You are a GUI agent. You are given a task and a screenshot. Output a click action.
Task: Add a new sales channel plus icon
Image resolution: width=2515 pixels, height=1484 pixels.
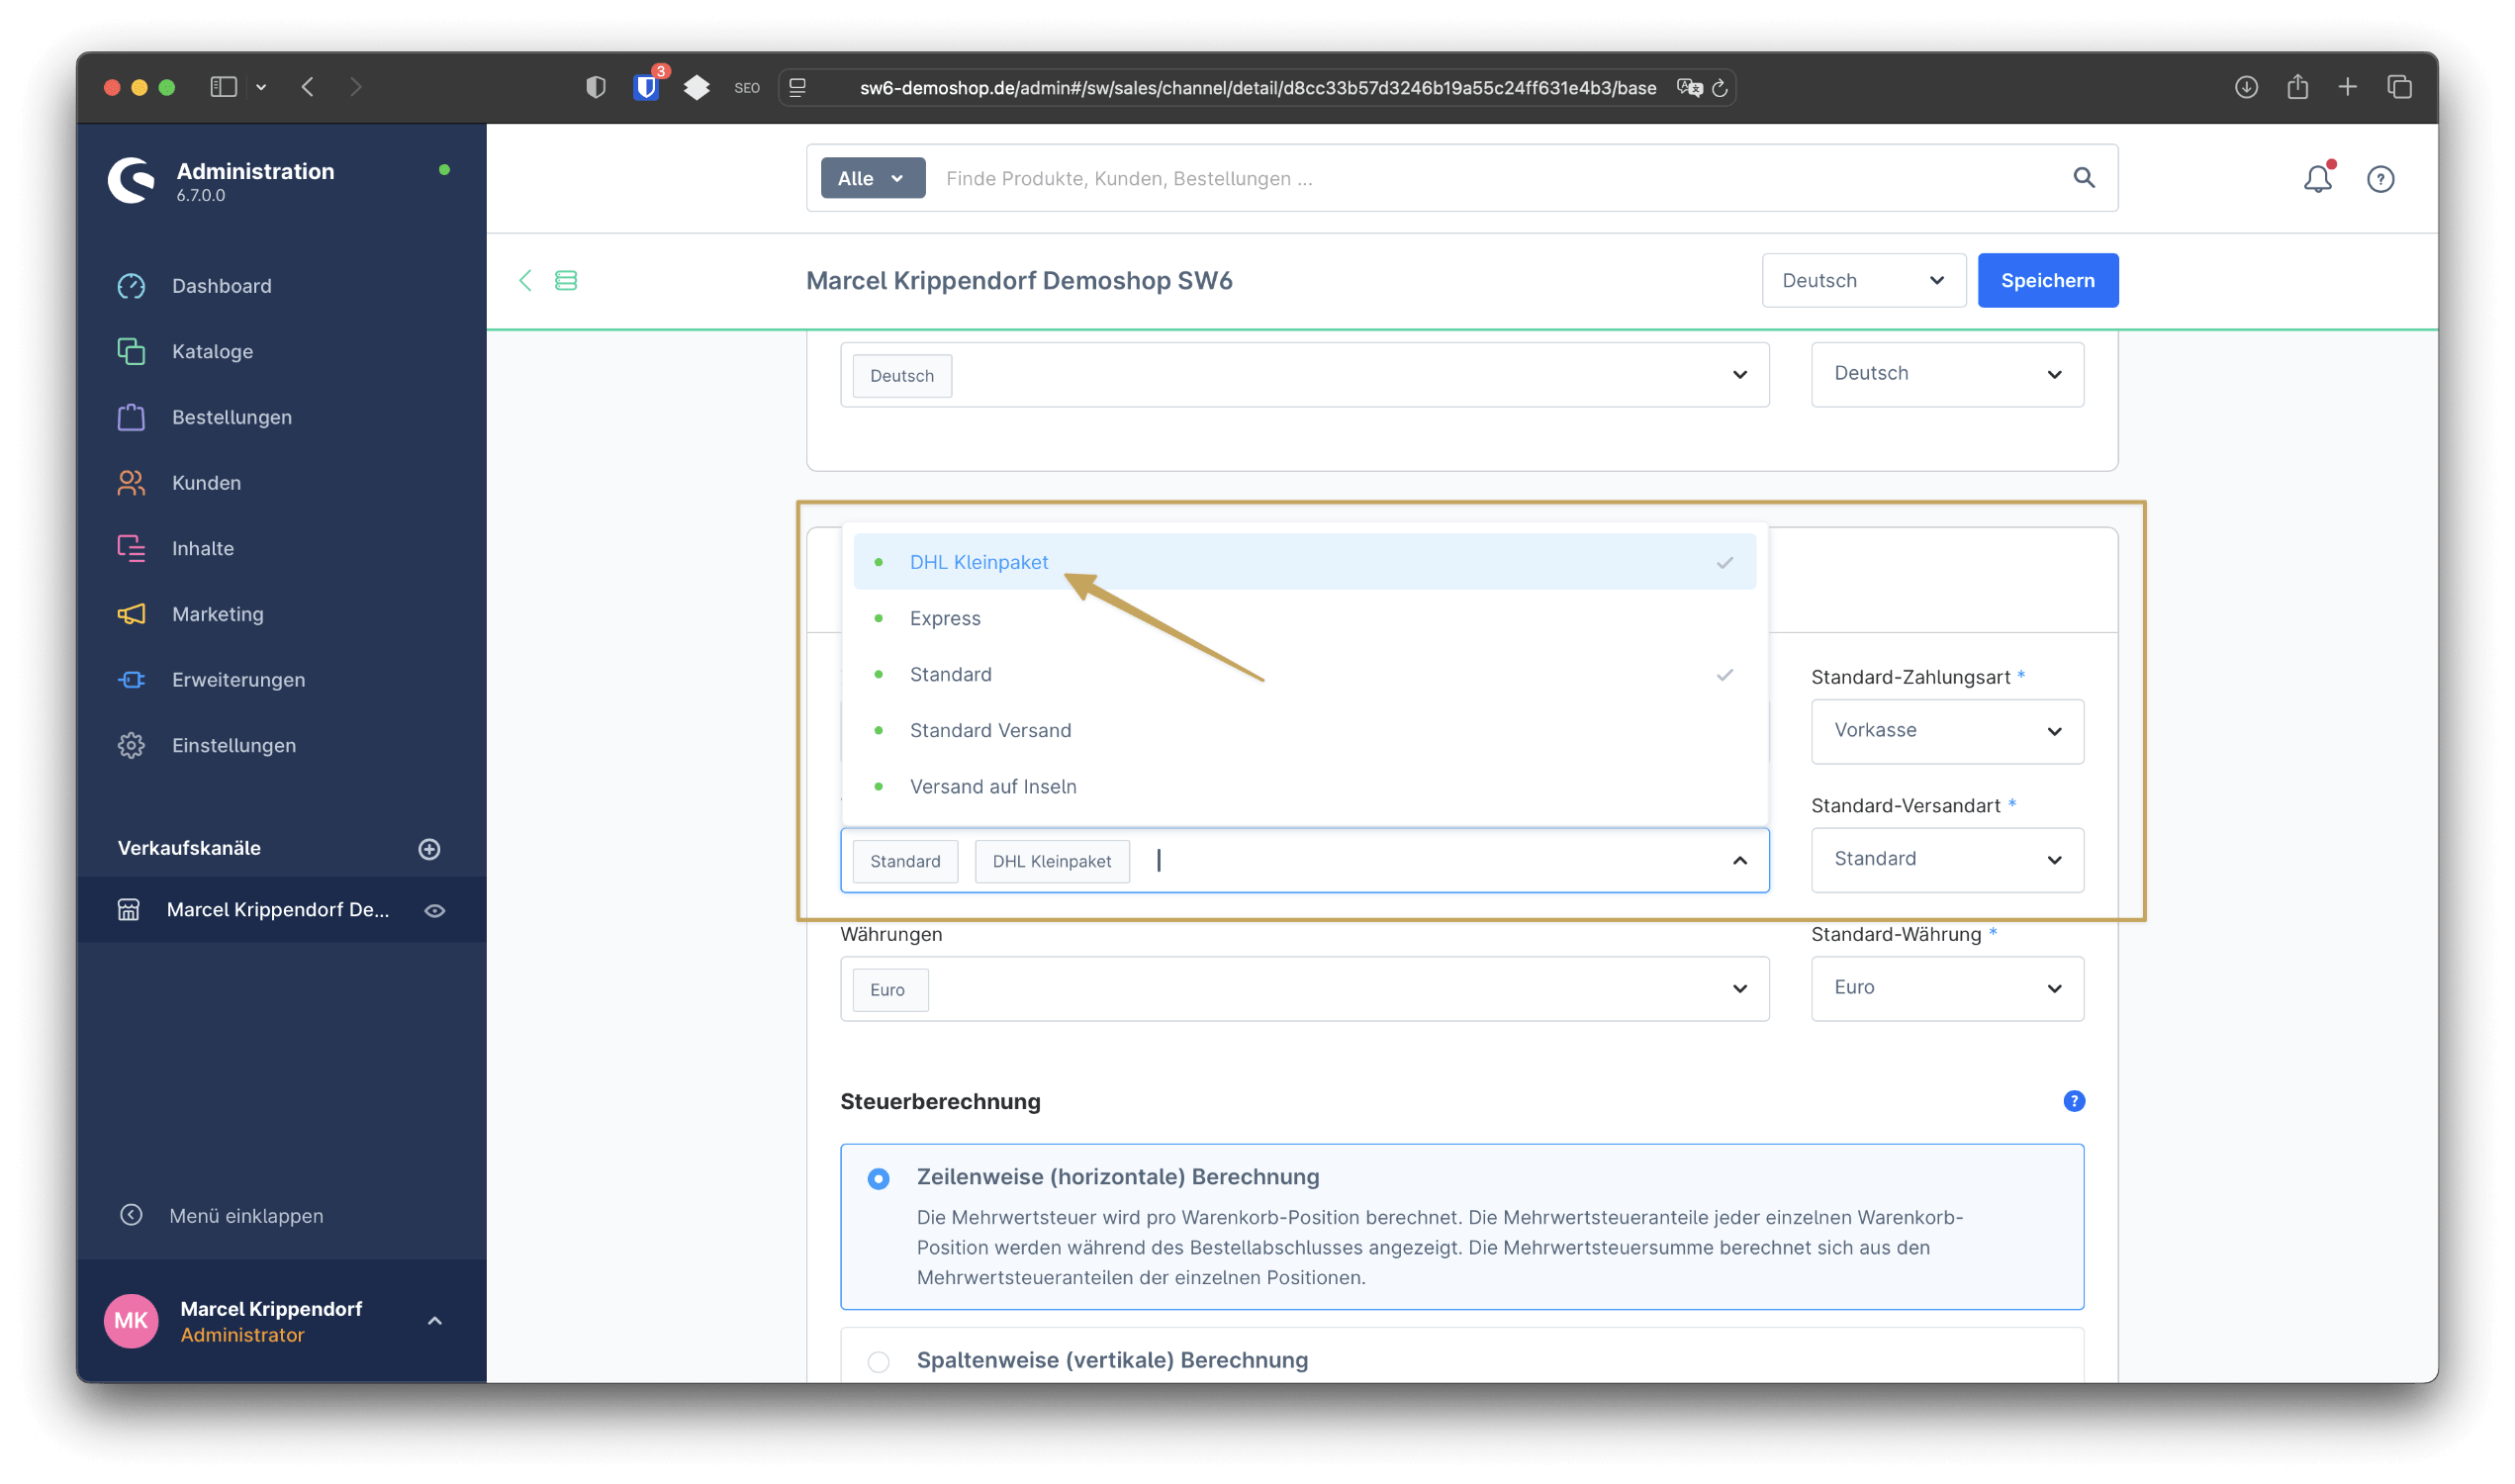point(429,848)
